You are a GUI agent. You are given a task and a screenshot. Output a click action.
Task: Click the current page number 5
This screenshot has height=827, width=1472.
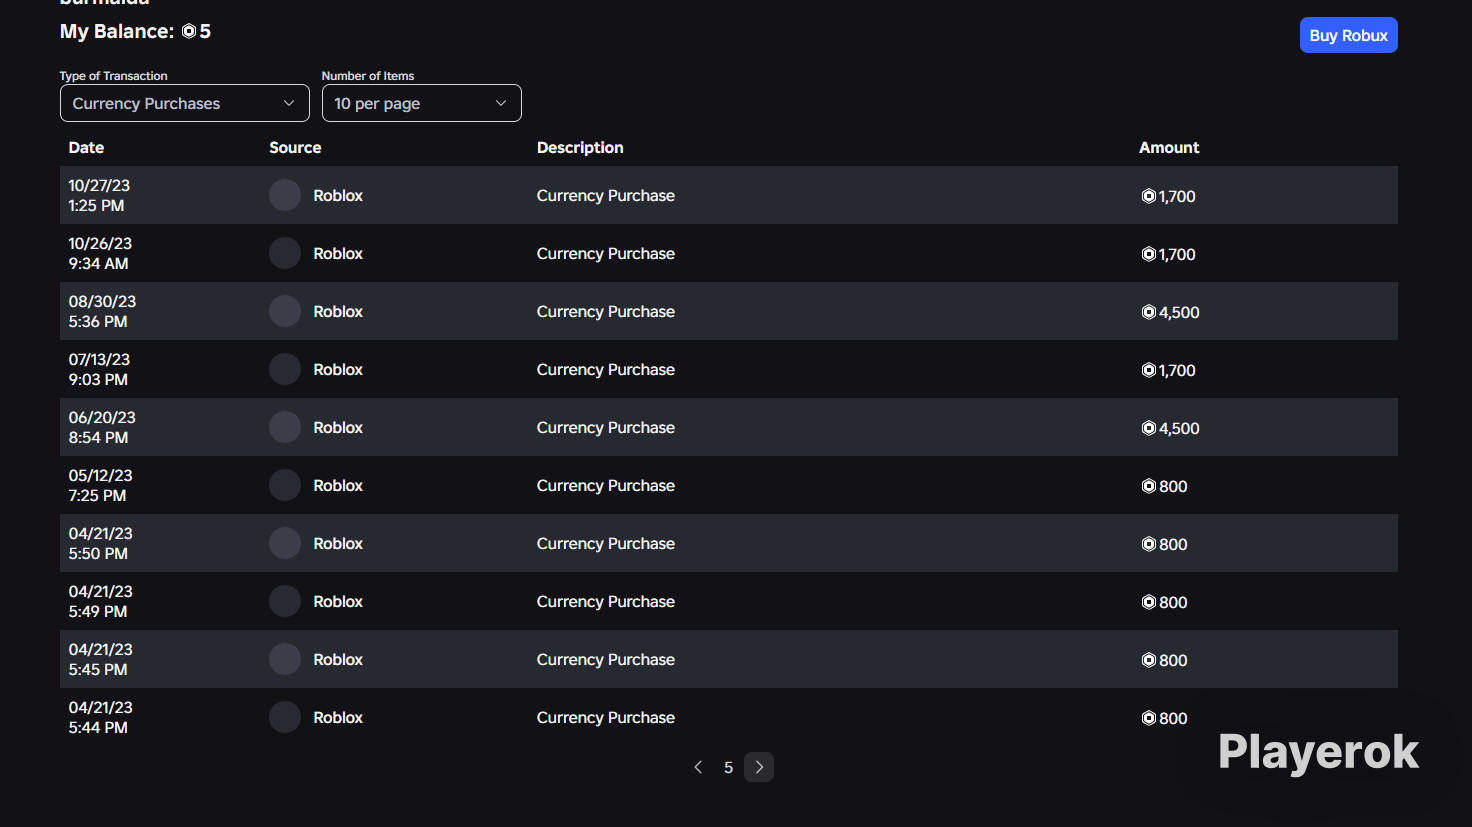[728, 767]
